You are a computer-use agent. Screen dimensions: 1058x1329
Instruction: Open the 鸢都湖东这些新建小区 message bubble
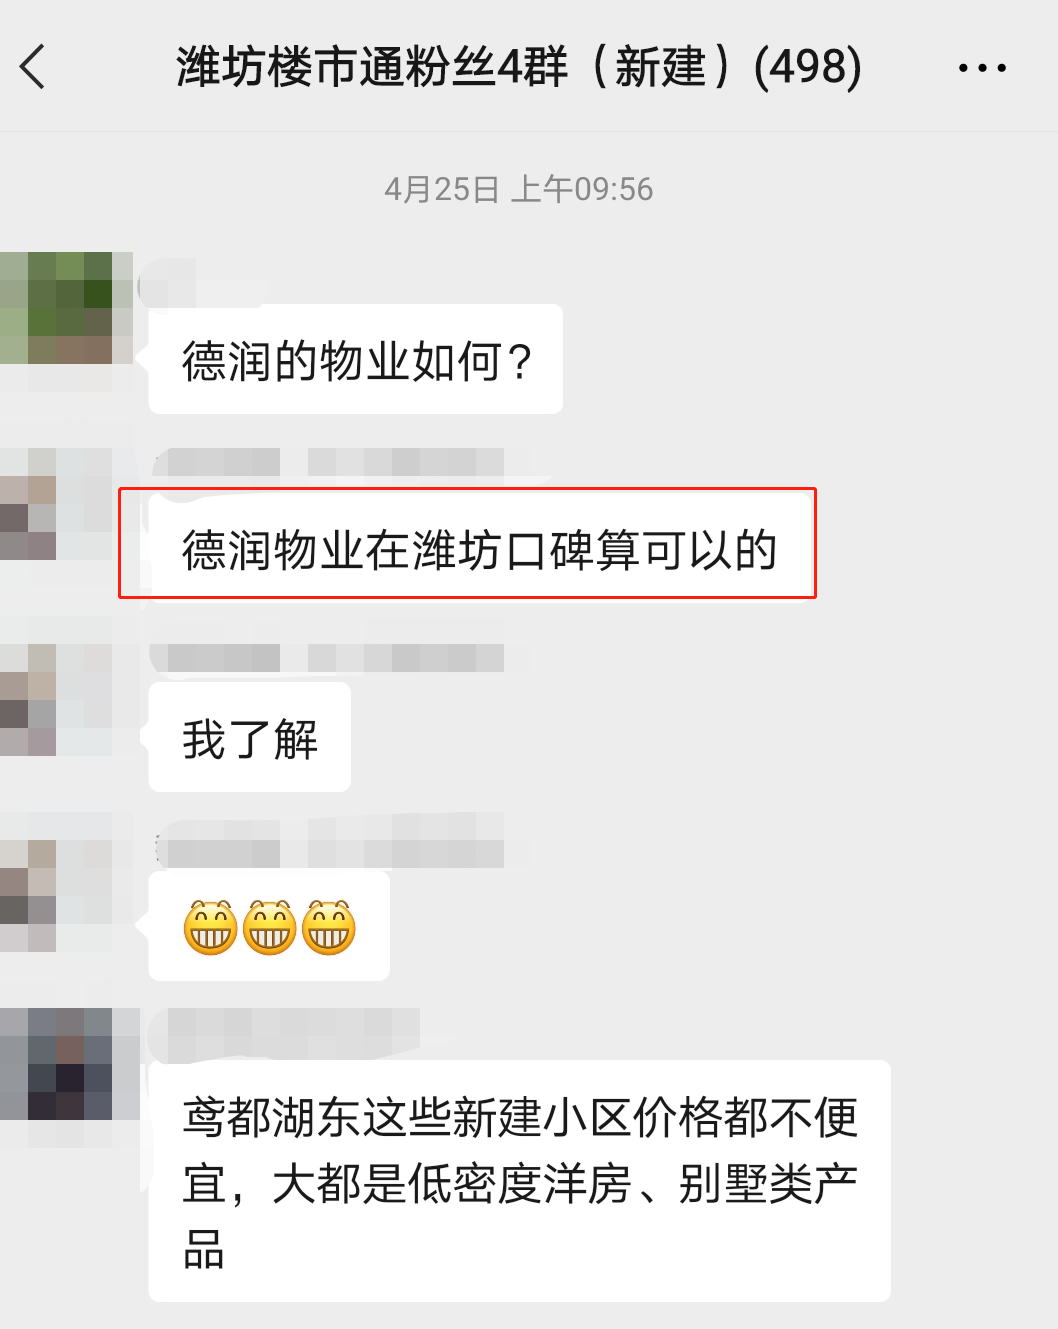pos(520,1181)
